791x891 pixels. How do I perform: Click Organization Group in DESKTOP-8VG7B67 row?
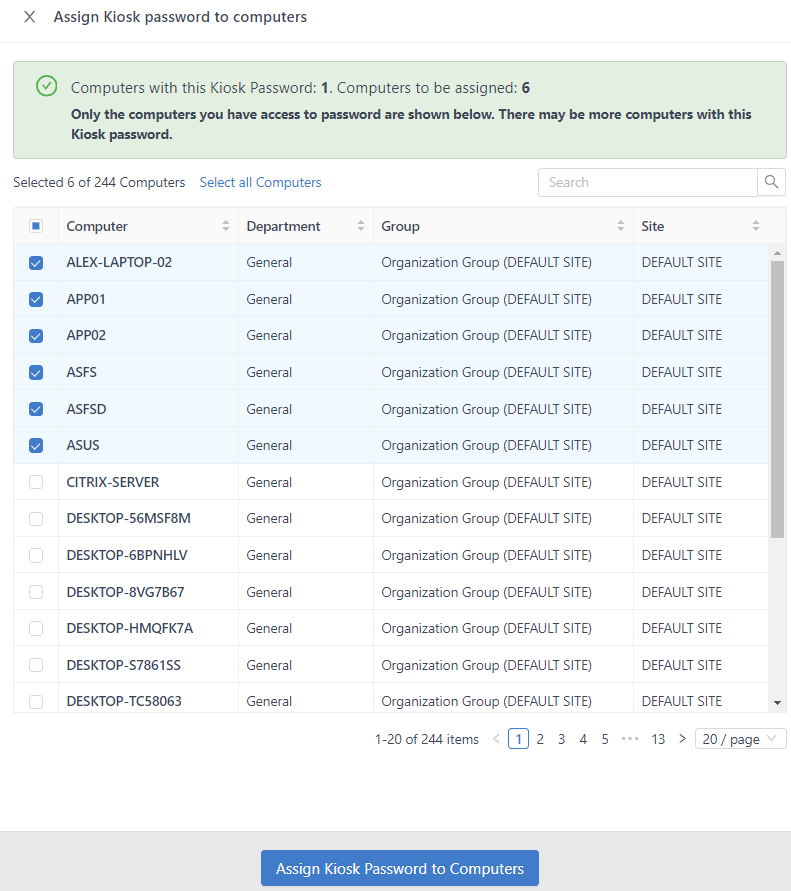coord(486,592)
